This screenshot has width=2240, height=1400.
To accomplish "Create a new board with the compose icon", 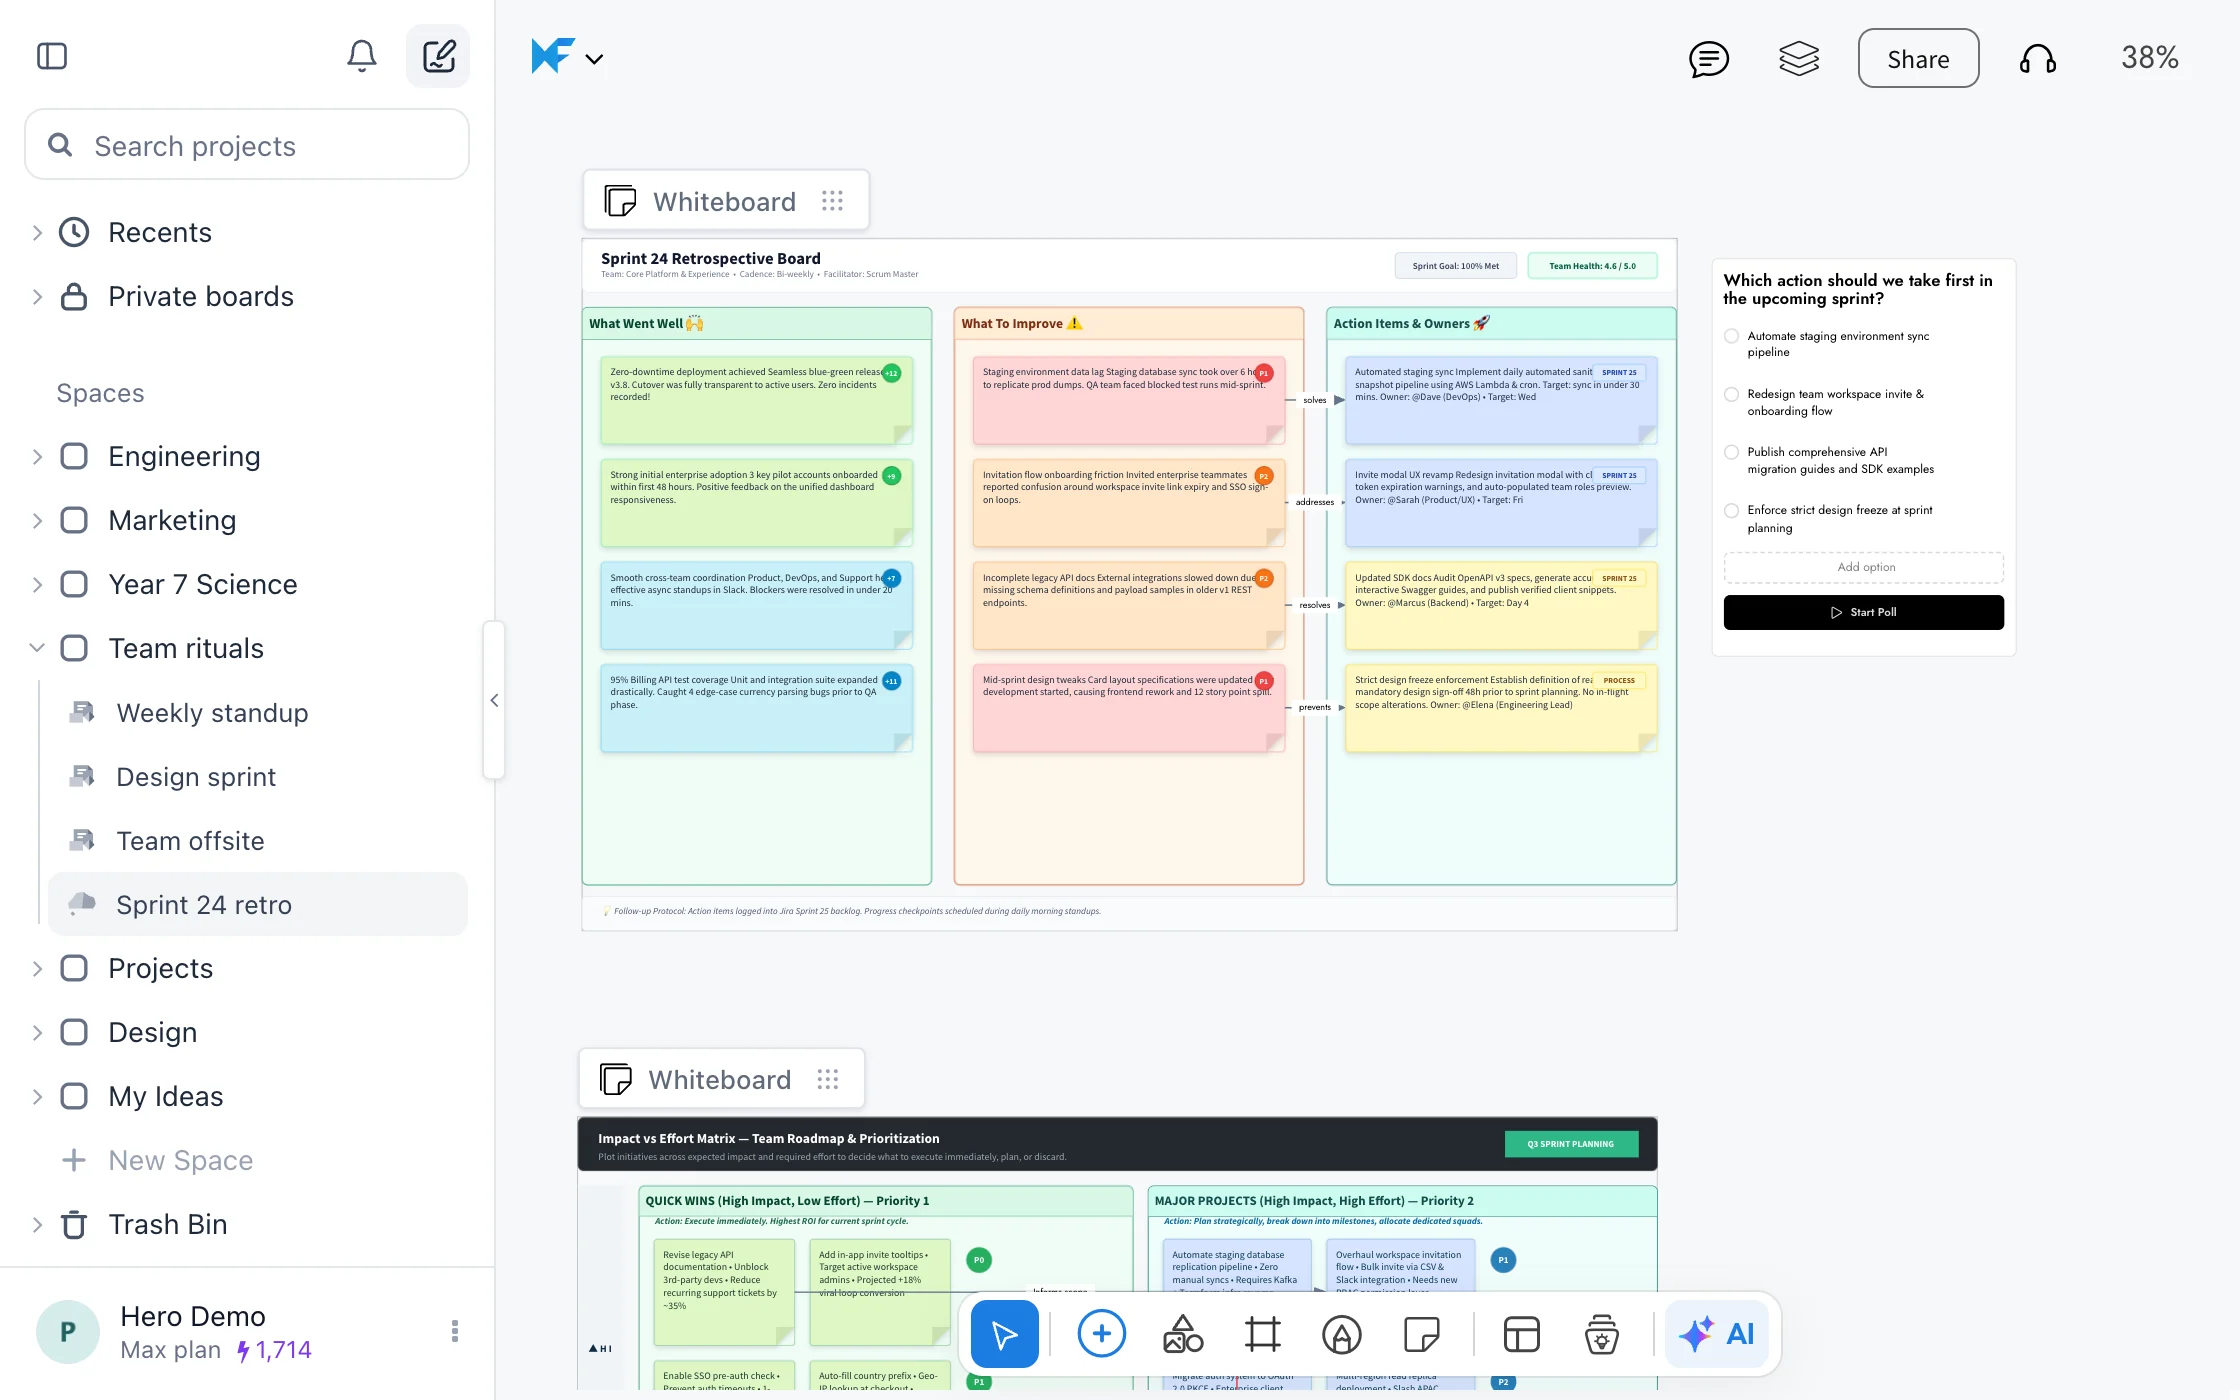I will tap(438, 56).
